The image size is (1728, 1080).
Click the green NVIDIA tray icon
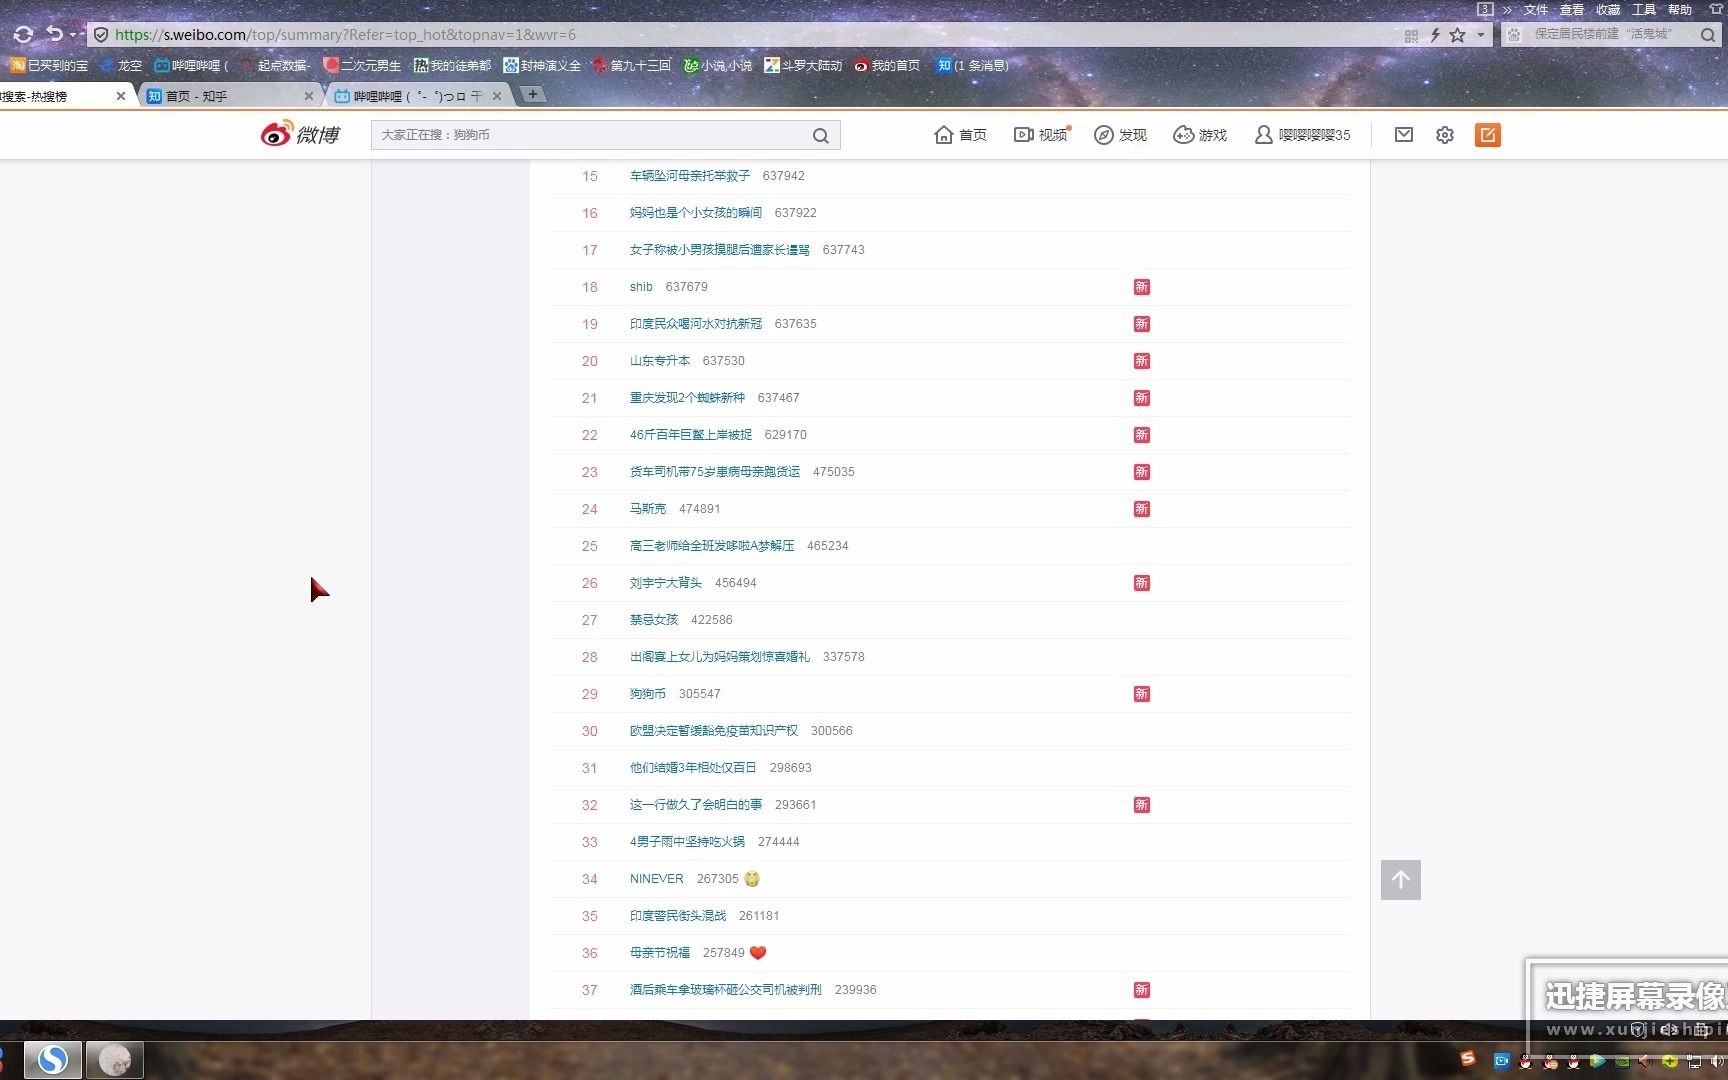click(x=1622, y=1061)
